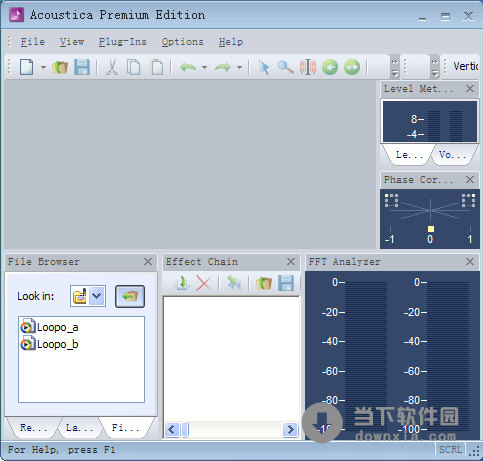Click the Paste clipboard icon
The width and height of the screenshot is (483, 461).
pyautogui.click(x=157, y=67)
